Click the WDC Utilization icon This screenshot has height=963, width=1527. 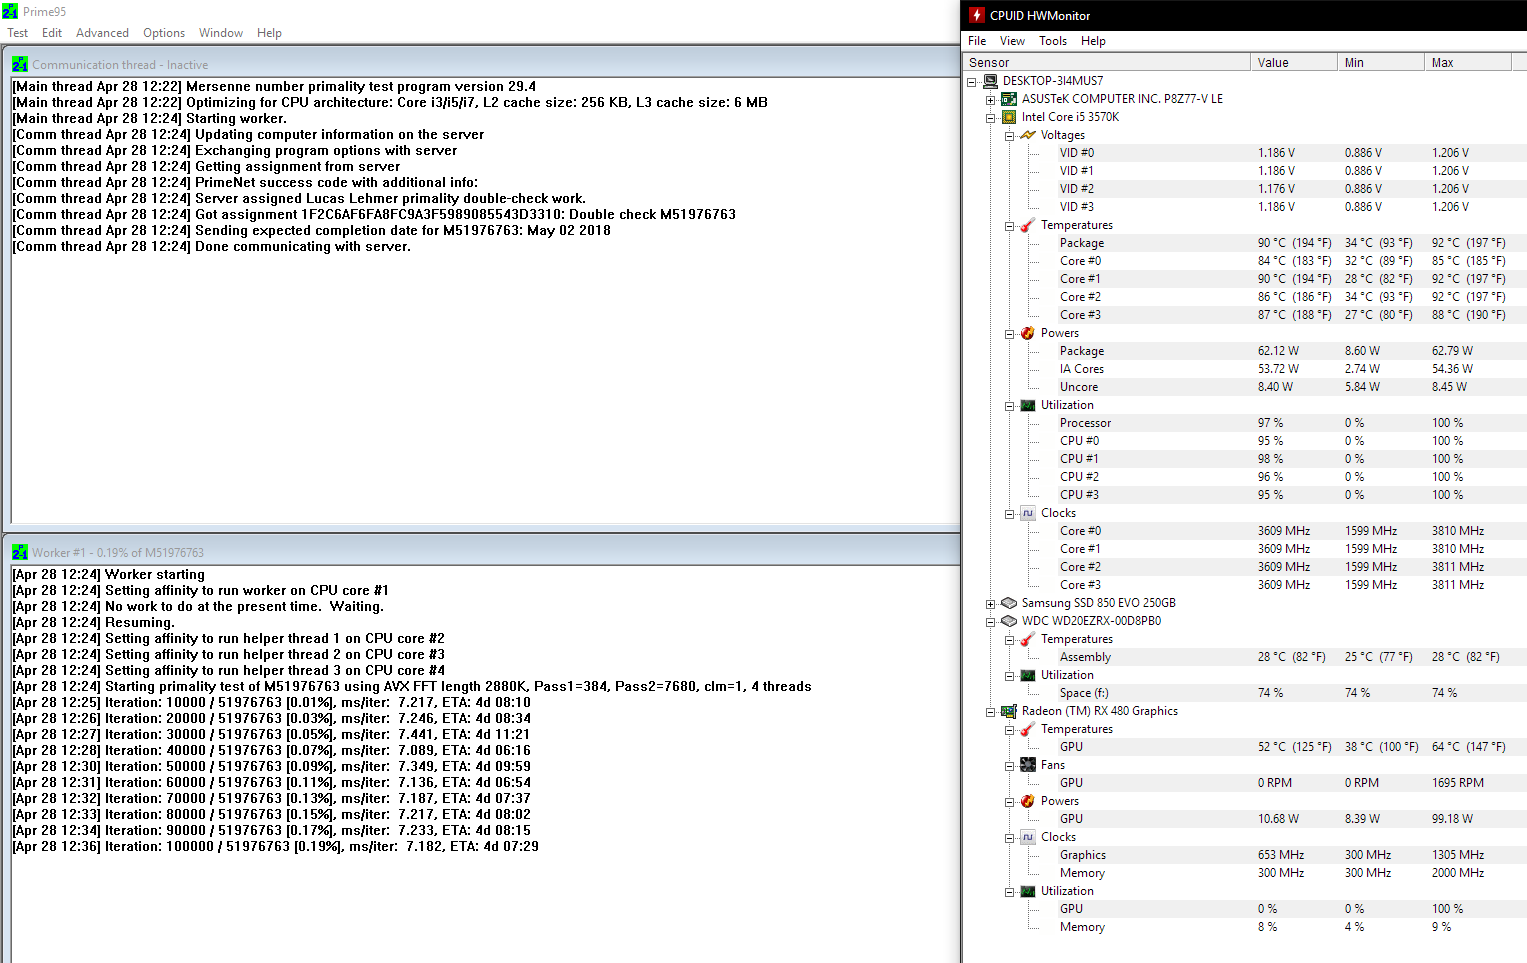[x=1028, y=675]
